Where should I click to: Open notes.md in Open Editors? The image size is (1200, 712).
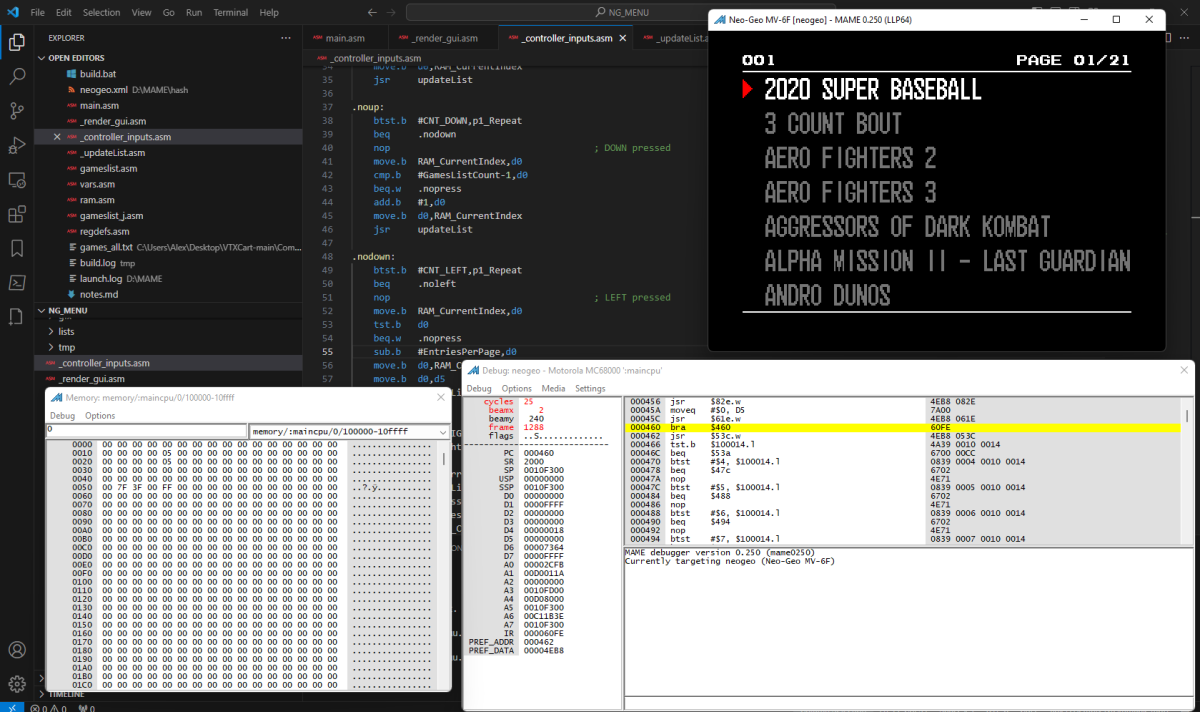[x=99, y=294]
